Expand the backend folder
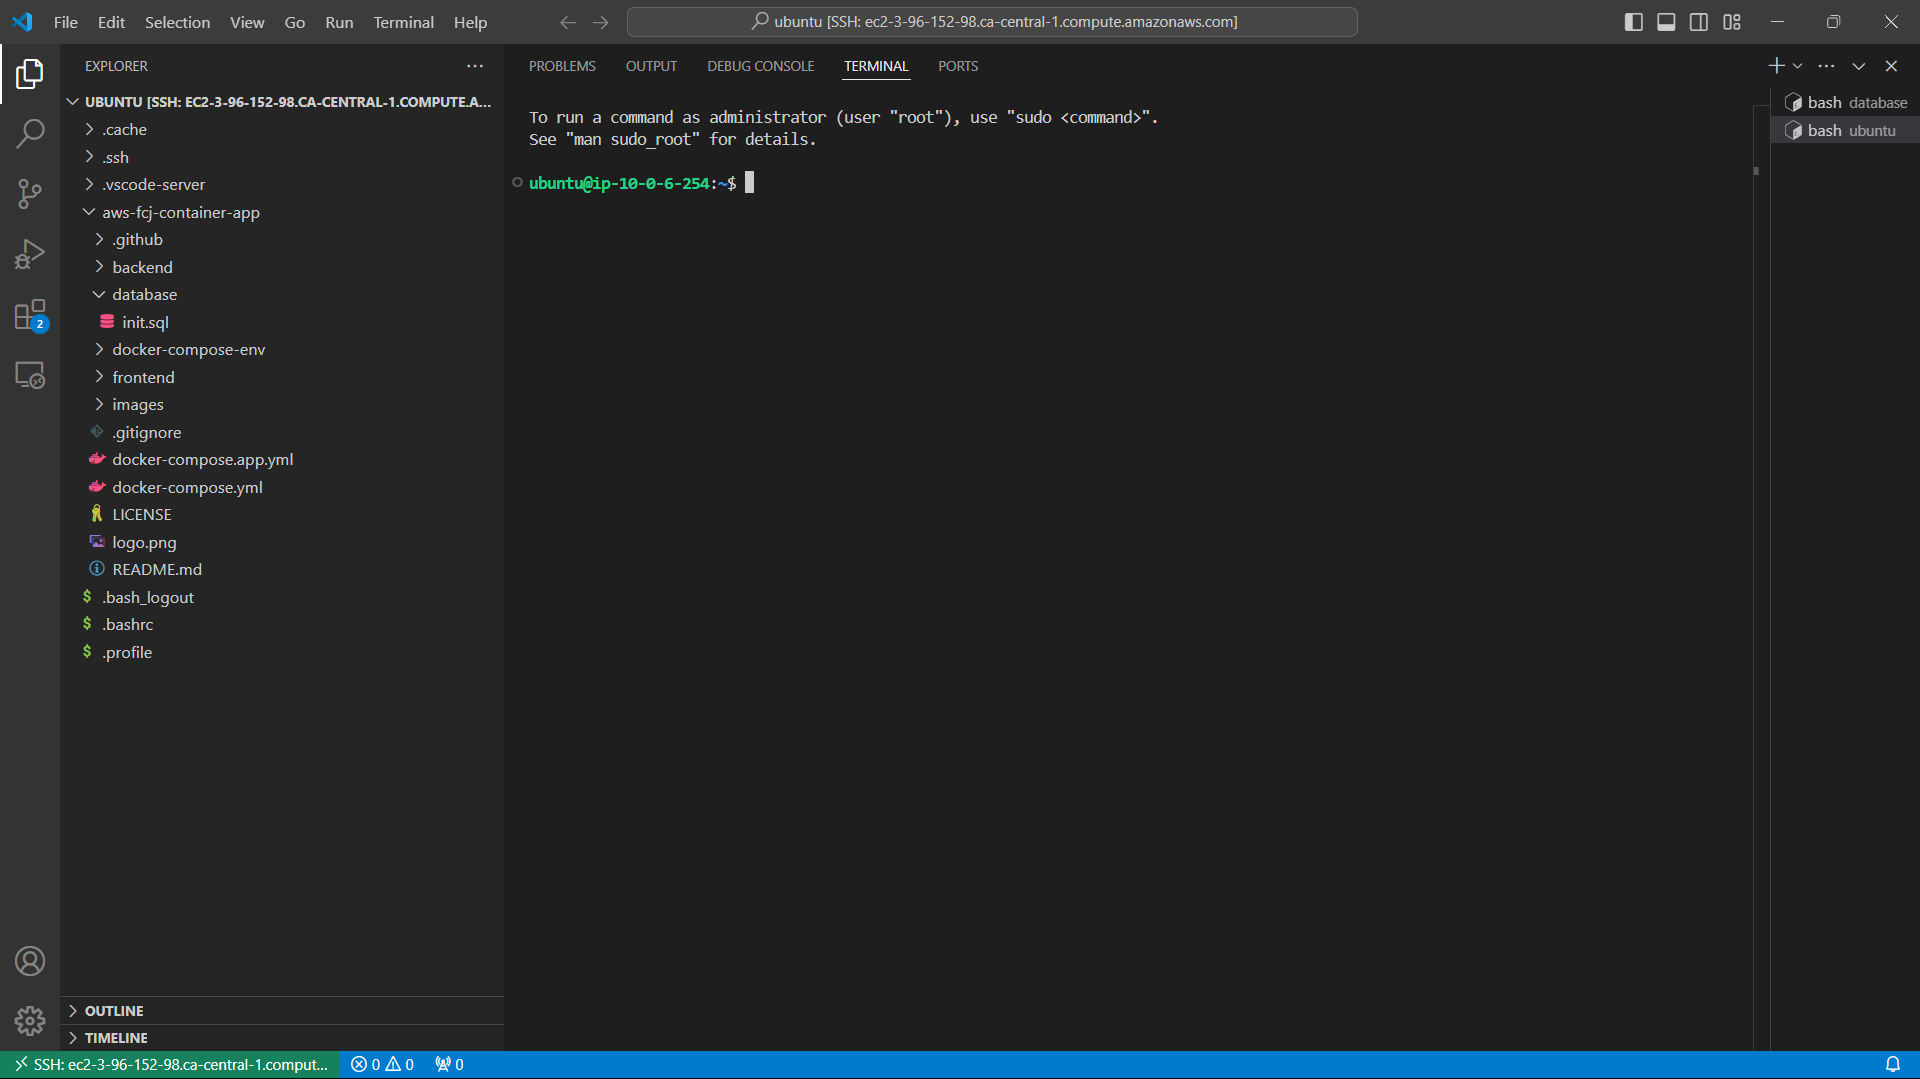The width and height of the screenshot is (1920, 1079). click(x=282, y=267)
